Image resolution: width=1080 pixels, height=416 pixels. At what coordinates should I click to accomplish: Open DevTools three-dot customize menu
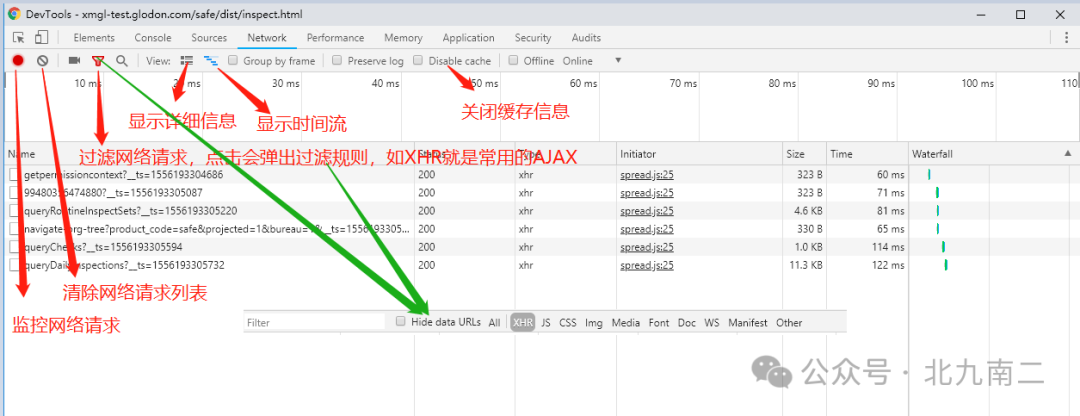1068,38
